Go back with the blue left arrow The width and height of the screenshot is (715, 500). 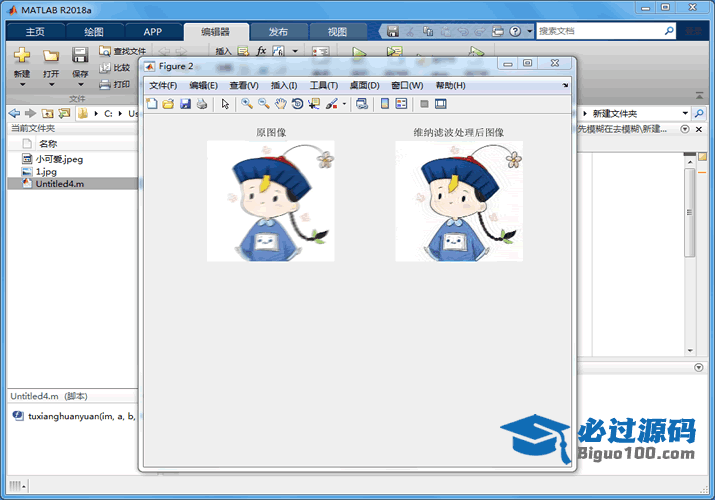click(x=14, y=113)
